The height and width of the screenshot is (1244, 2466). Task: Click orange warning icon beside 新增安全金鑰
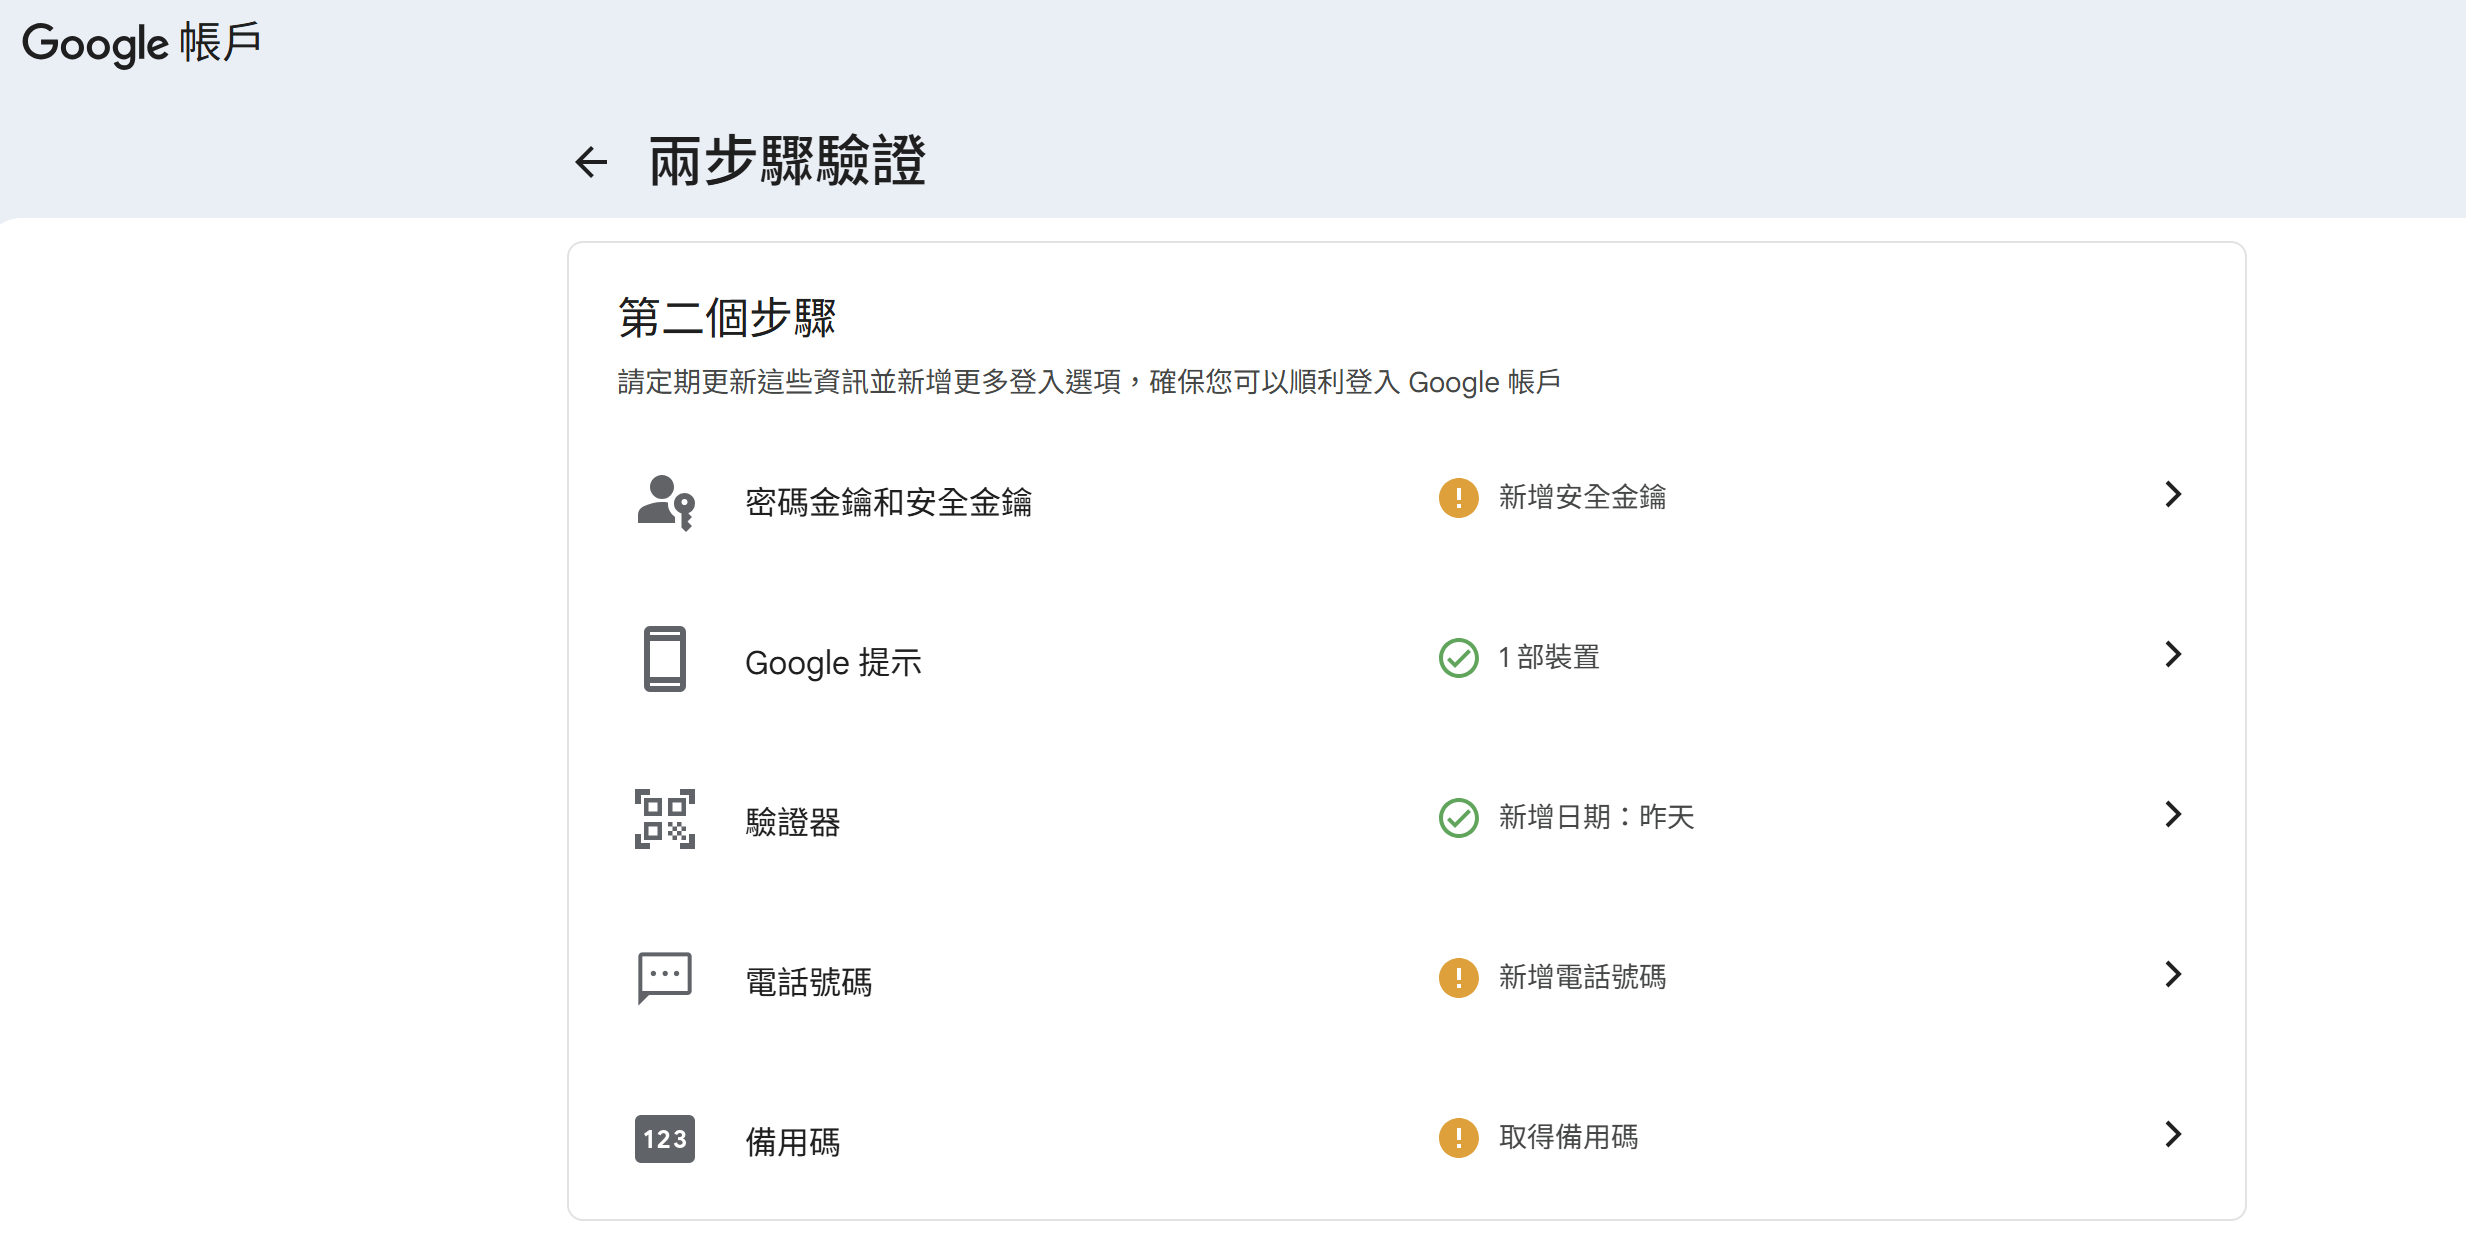click(1458, 497)
